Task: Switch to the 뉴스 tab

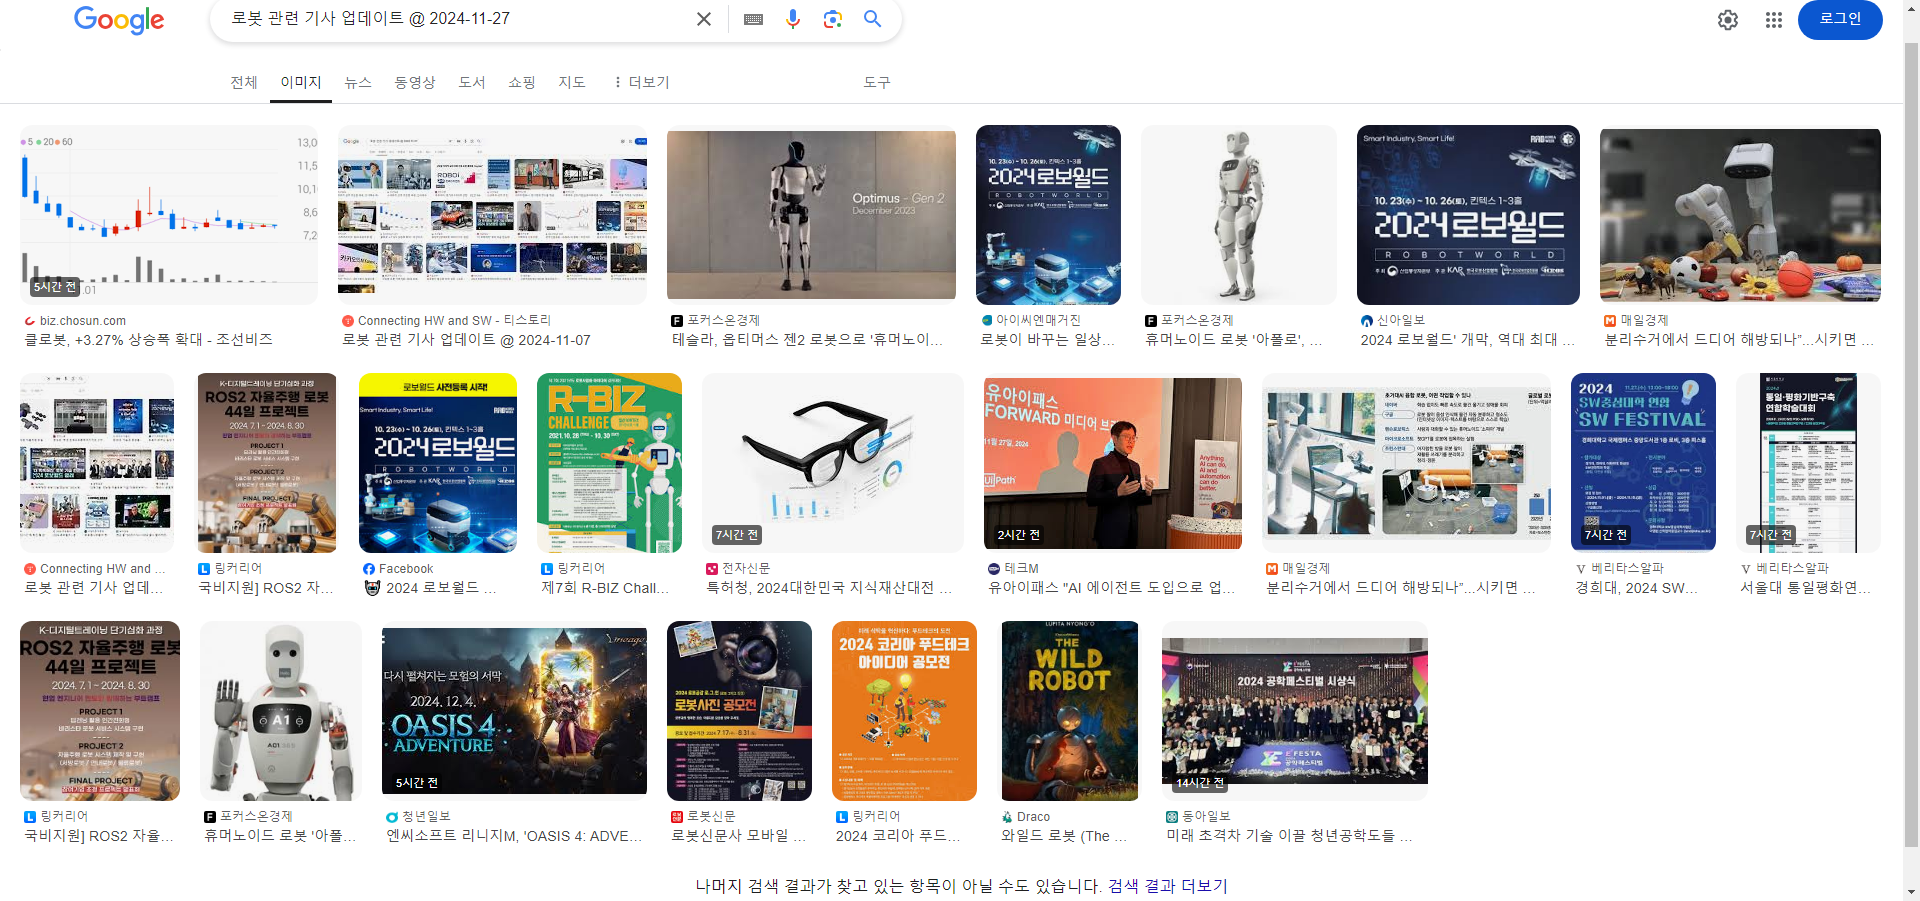Action: coord(358,82)
